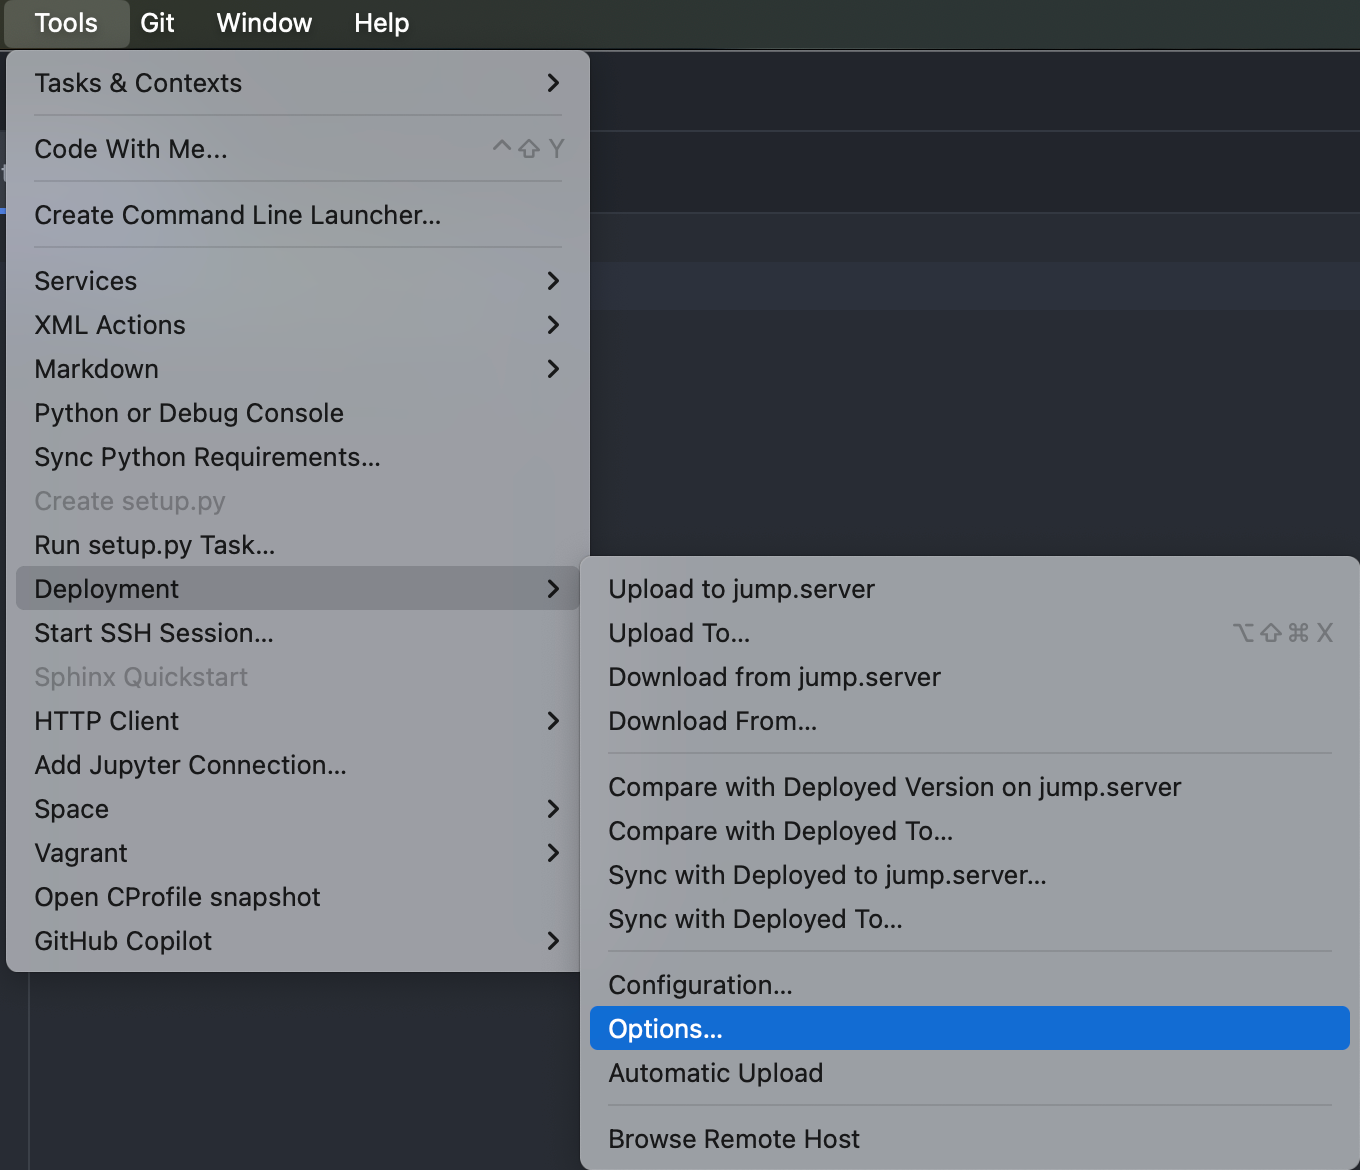The height and width of the screenshot is (1170, 1360).
Task: Click the Window menu
Action: click(264, 23)
